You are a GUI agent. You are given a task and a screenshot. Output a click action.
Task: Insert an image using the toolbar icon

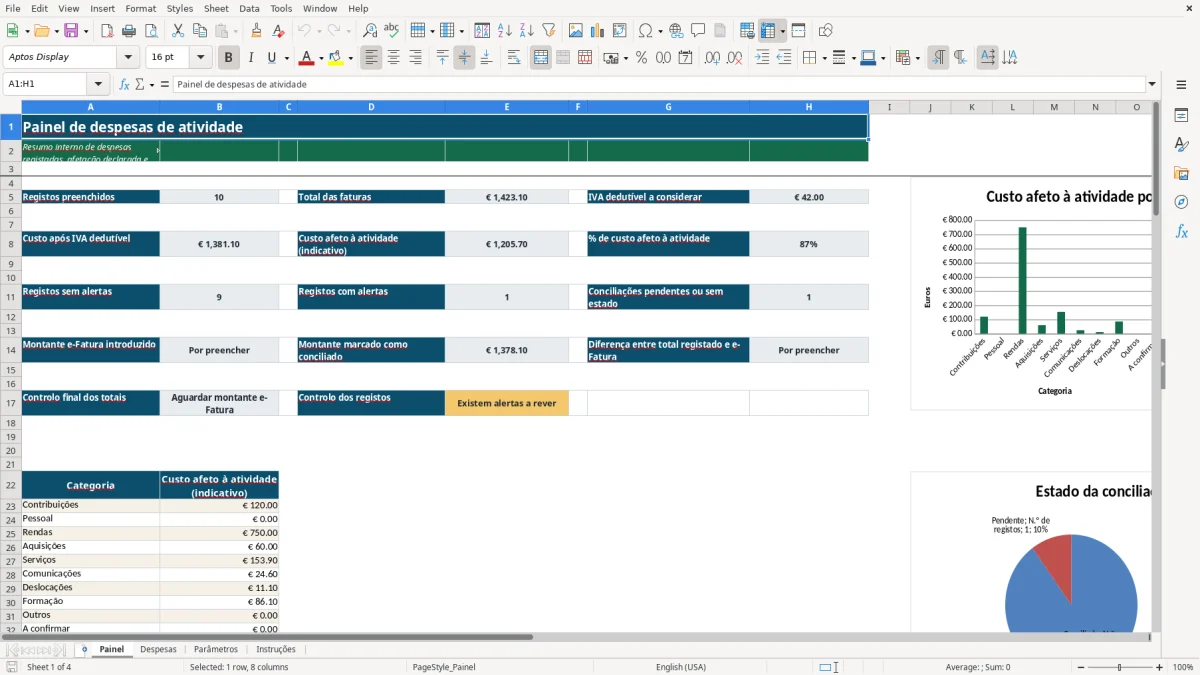[x=576, y=31]
